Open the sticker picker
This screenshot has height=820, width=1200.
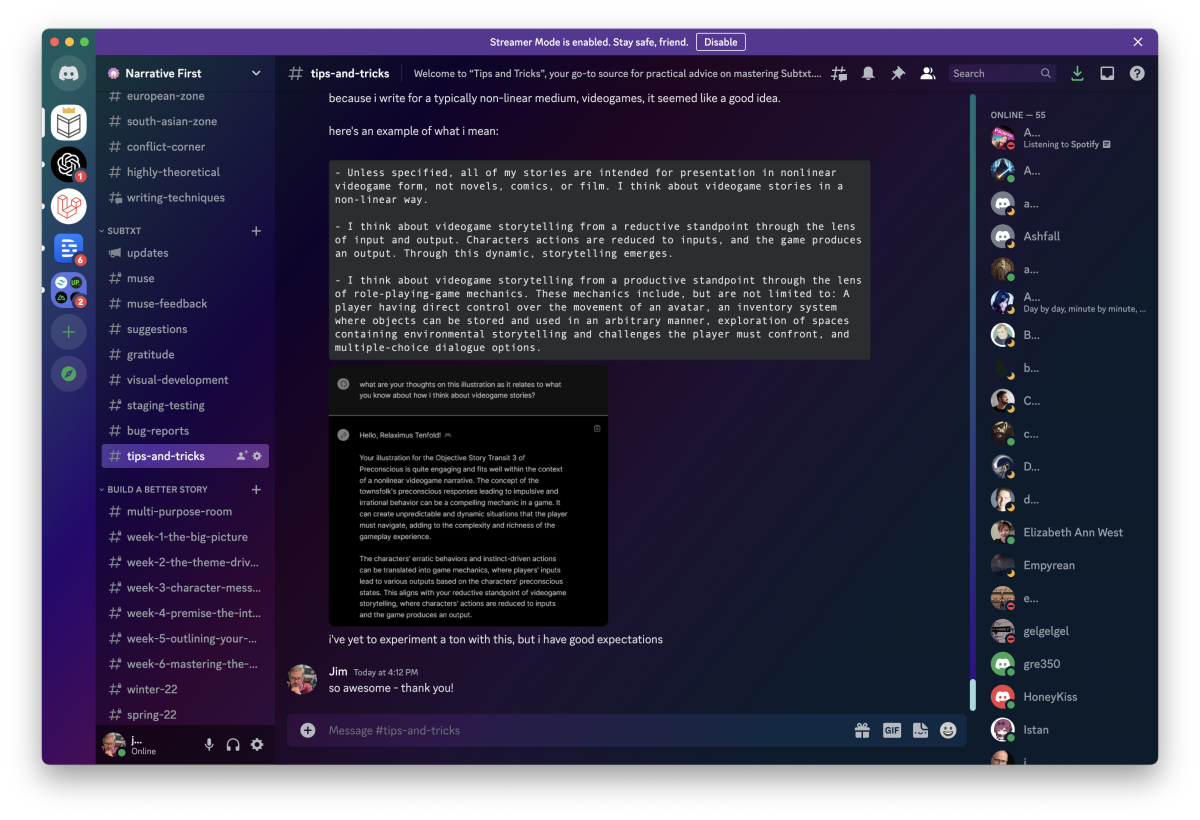point(919,731)
